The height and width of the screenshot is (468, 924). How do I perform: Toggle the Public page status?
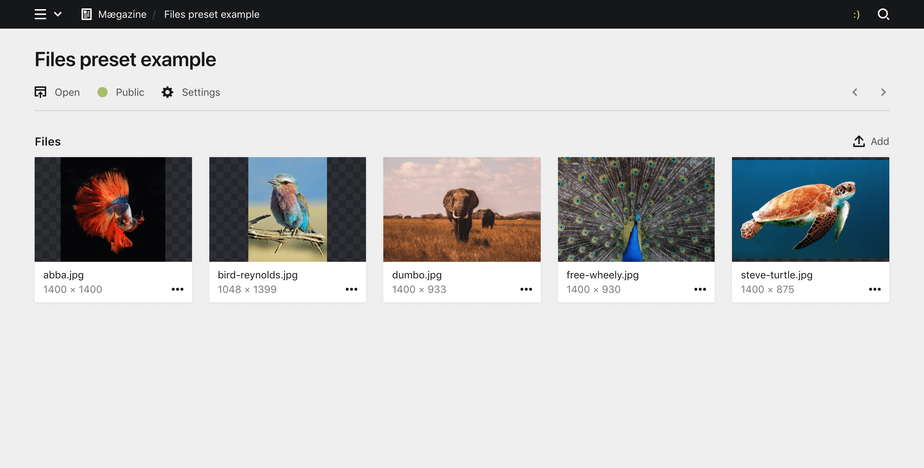pyautogui.click(x=121, y=92)
